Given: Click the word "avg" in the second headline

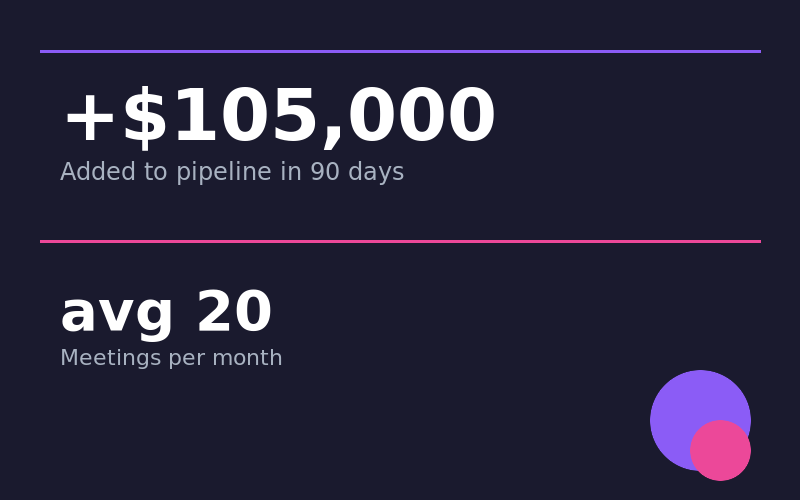Looking at the screenshot, I should [117, 314].
